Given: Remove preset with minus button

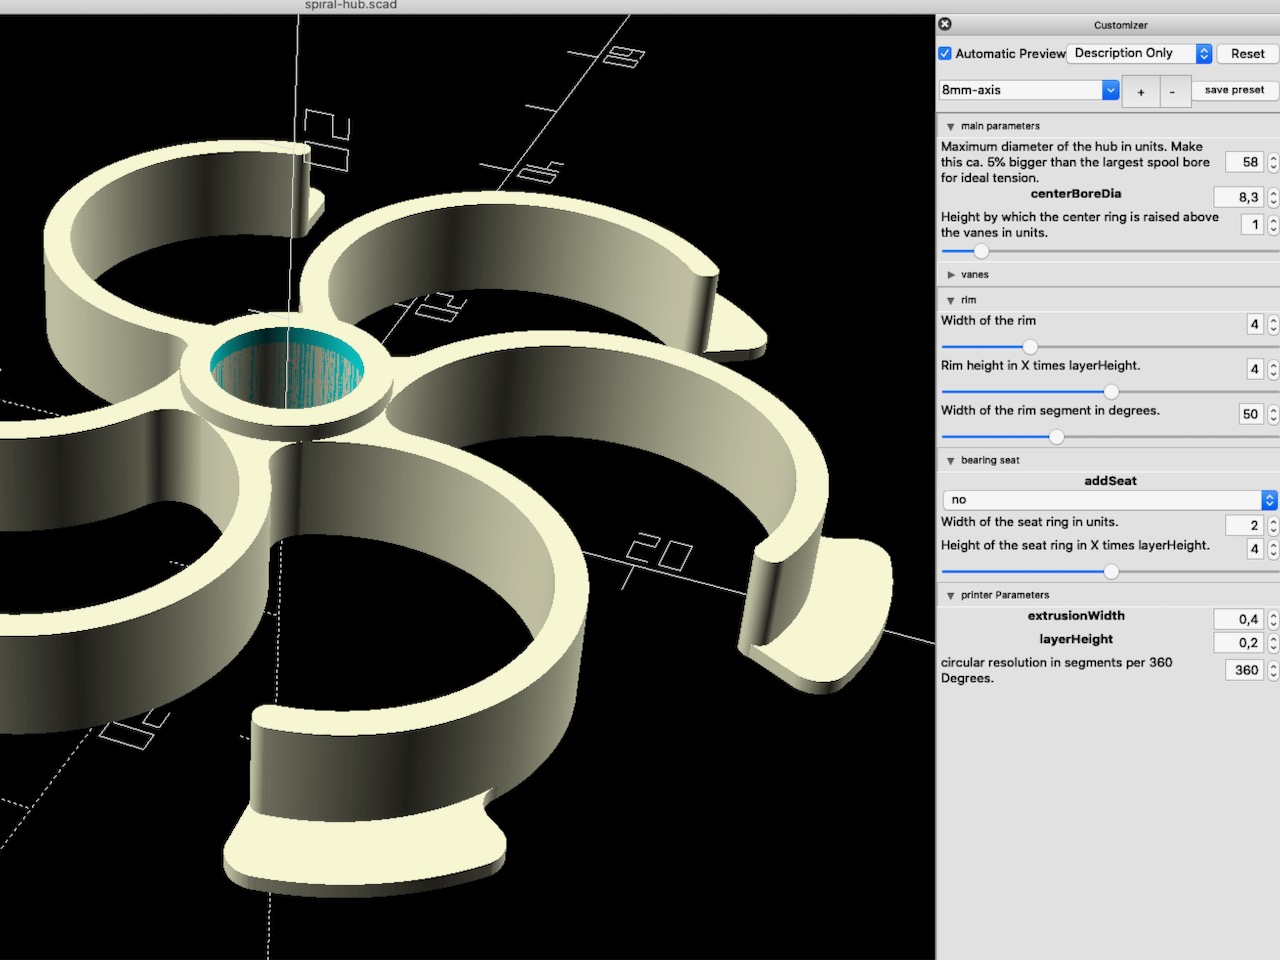Looking at the screenshot, I should click(x=1173, y=91).
